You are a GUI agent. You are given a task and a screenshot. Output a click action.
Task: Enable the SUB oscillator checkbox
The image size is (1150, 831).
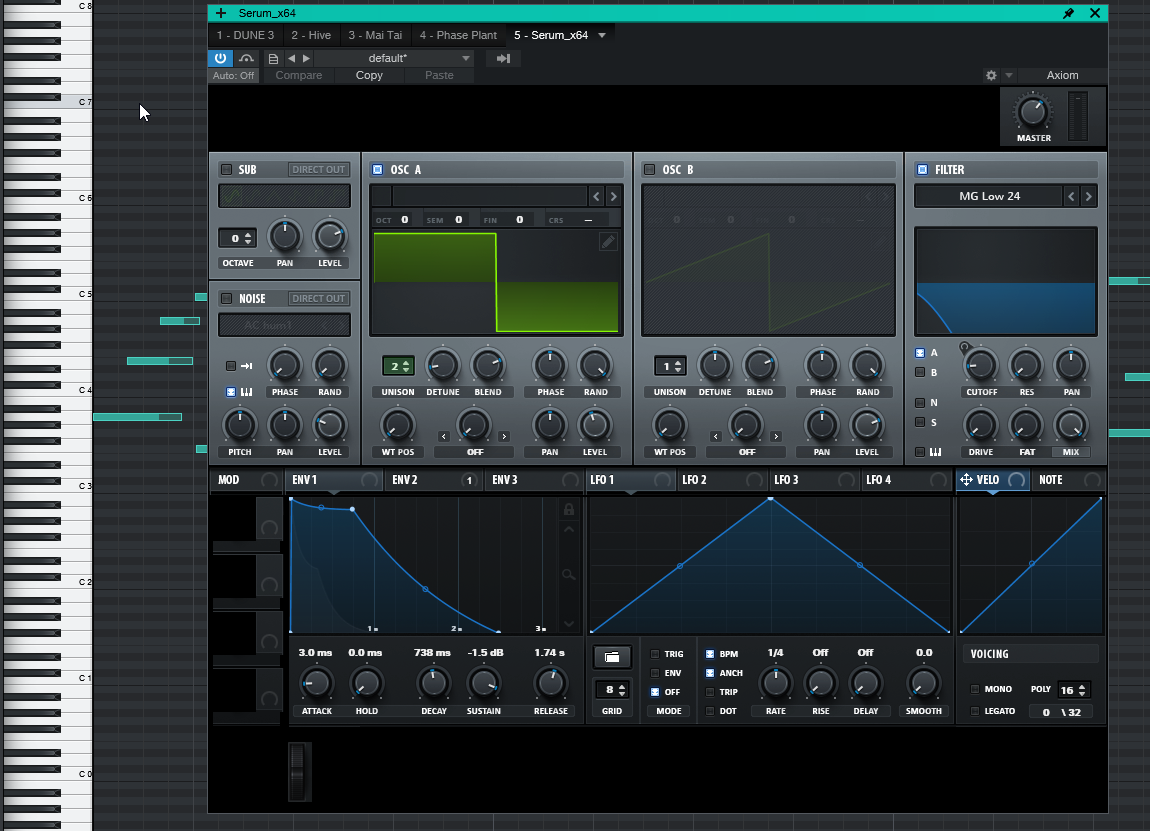[x=227, y=169]
